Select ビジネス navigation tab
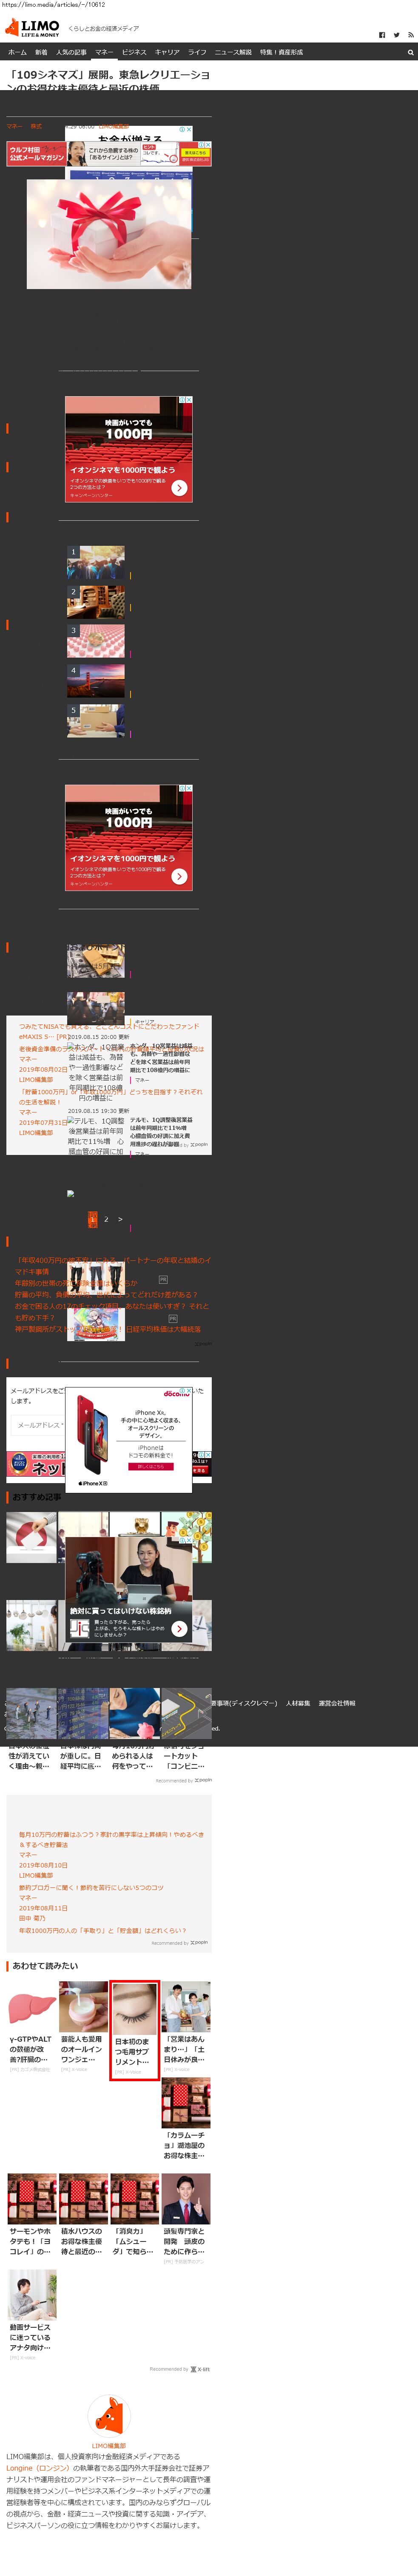The height and width of the screenshot is (2576, 418). [134, 52]
